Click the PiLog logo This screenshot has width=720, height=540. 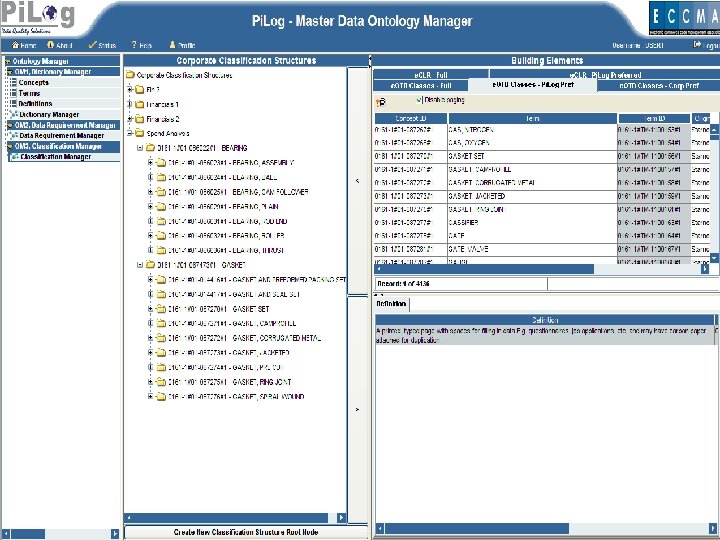click(x=38, y=17)
